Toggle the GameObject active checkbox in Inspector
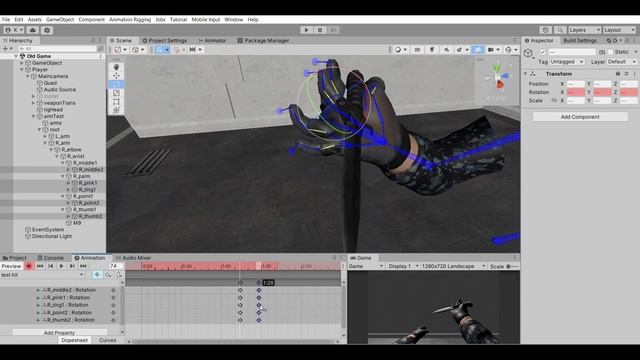640x360 pixels. click(542, 52)
